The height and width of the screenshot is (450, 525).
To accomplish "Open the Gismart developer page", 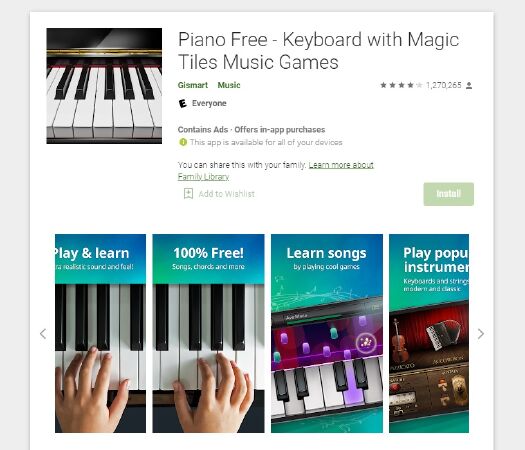I will pos(193,85).
